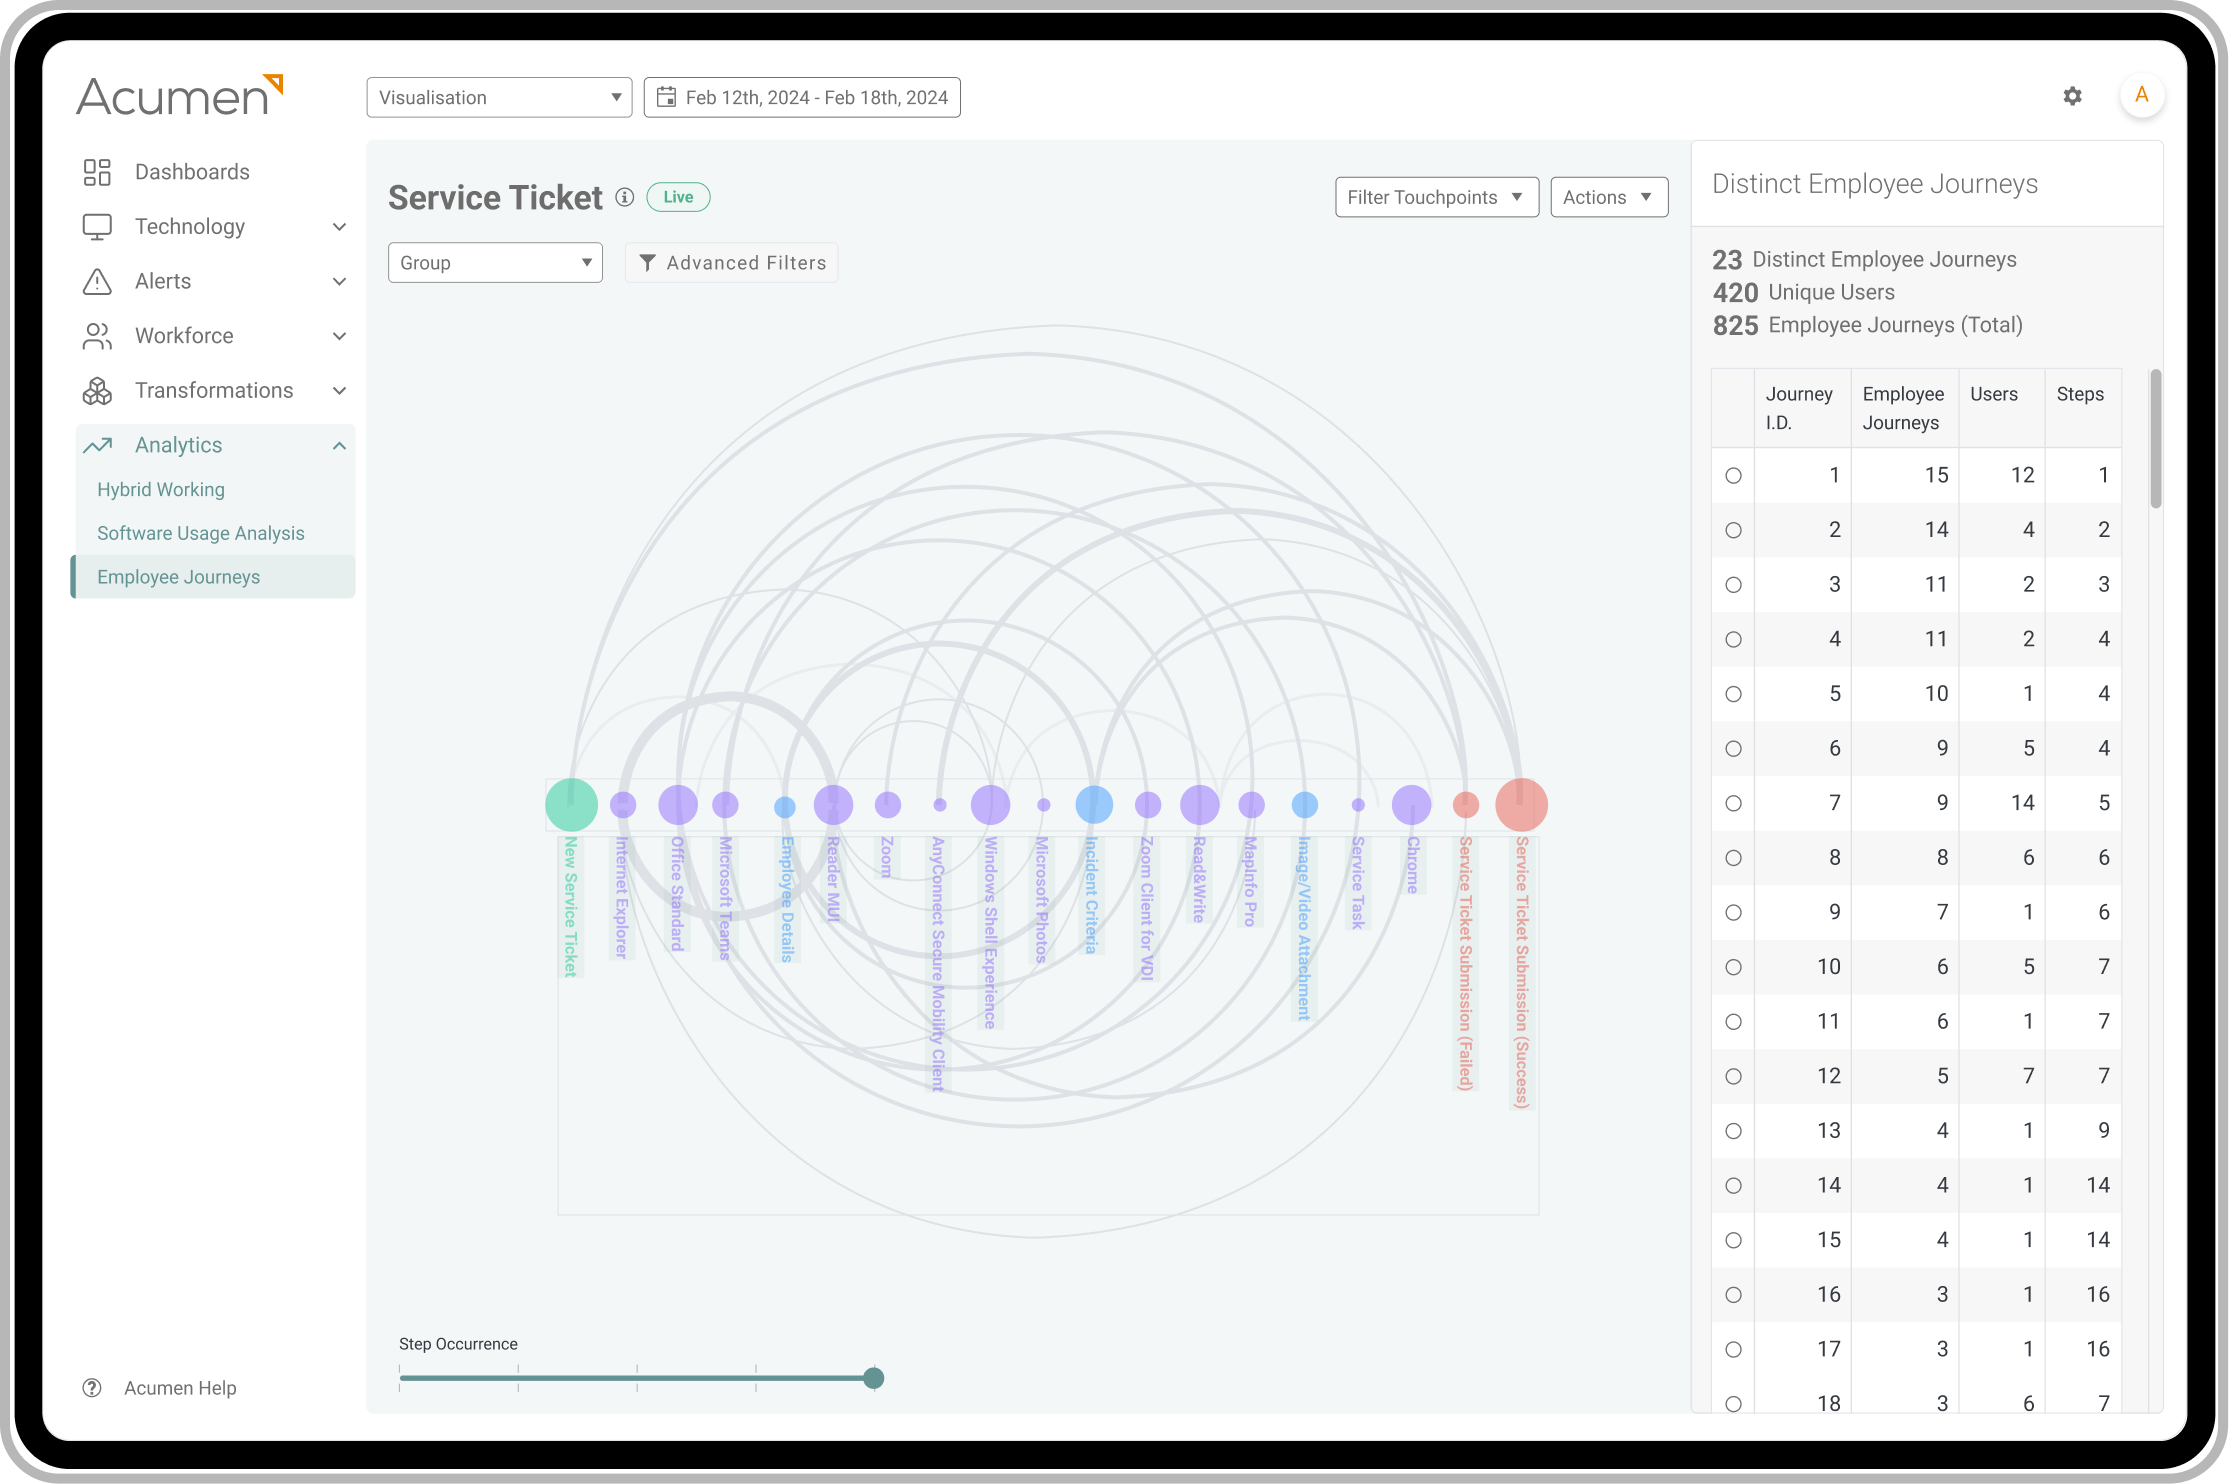Click the Acumen Help icon
This screenshot has height=1484, width=2229.
point(93,1388)
